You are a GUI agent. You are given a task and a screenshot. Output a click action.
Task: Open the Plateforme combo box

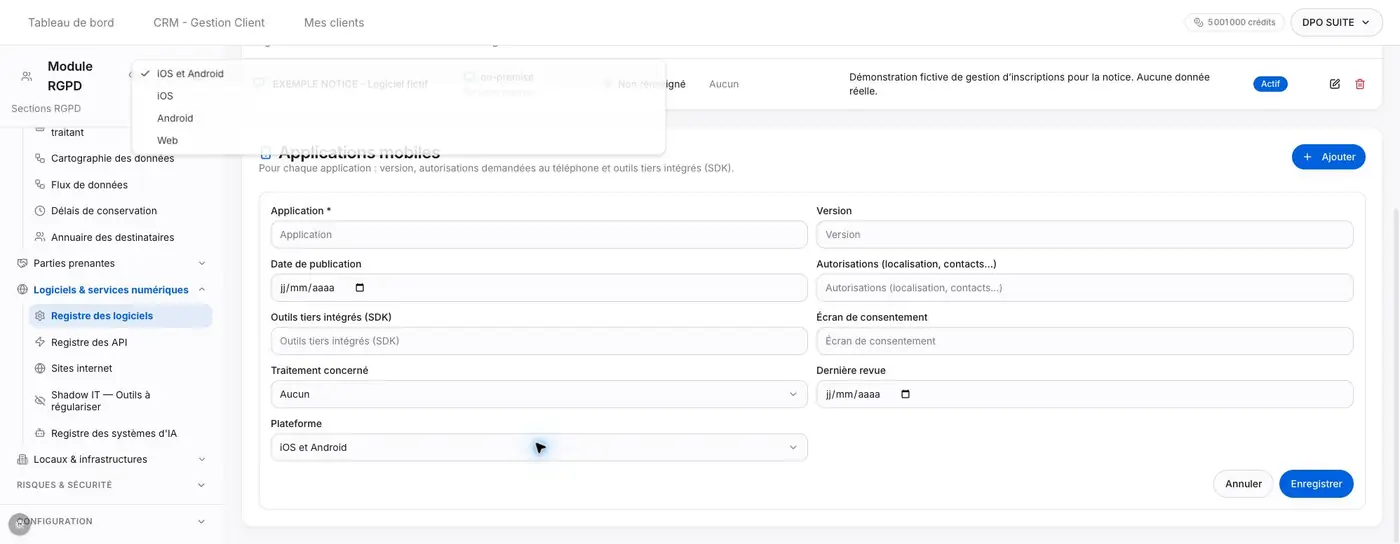pyautogui.click(x=539, y=447)
